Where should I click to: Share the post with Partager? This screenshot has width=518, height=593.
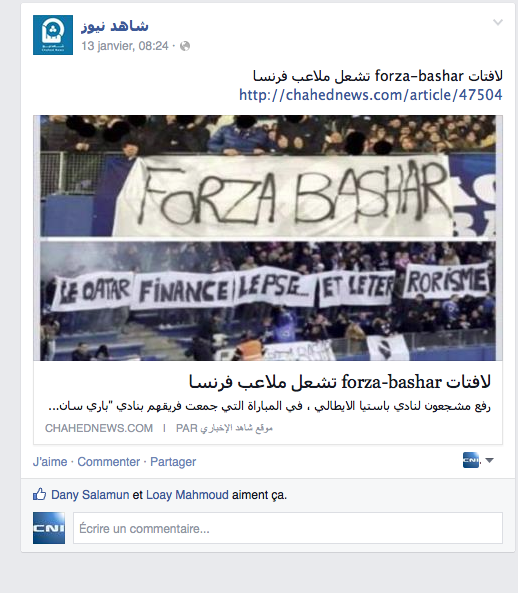(x=173, y=462)
